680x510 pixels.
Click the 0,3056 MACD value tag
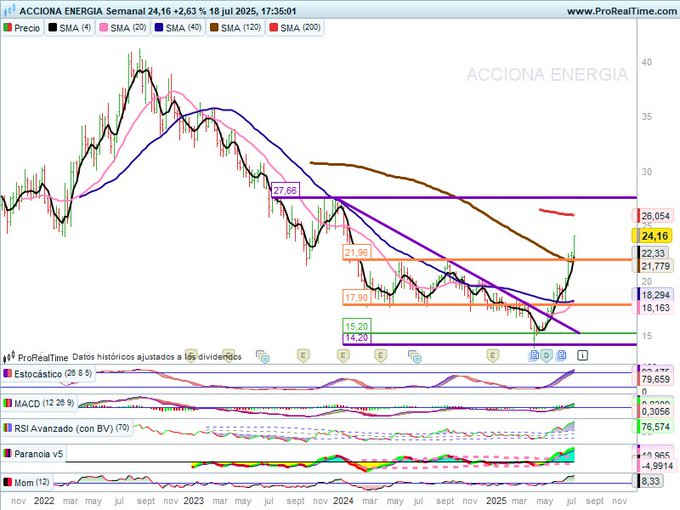click(x=655, y=411)
